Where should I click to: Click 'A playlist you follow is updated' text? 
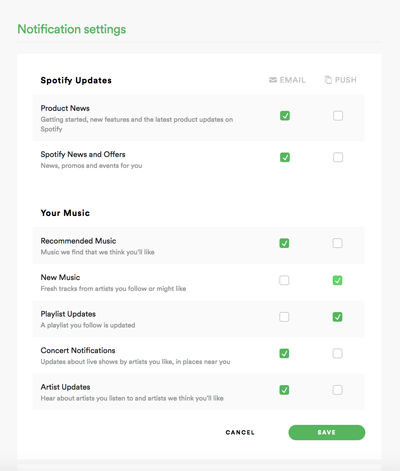pos(88,325)
